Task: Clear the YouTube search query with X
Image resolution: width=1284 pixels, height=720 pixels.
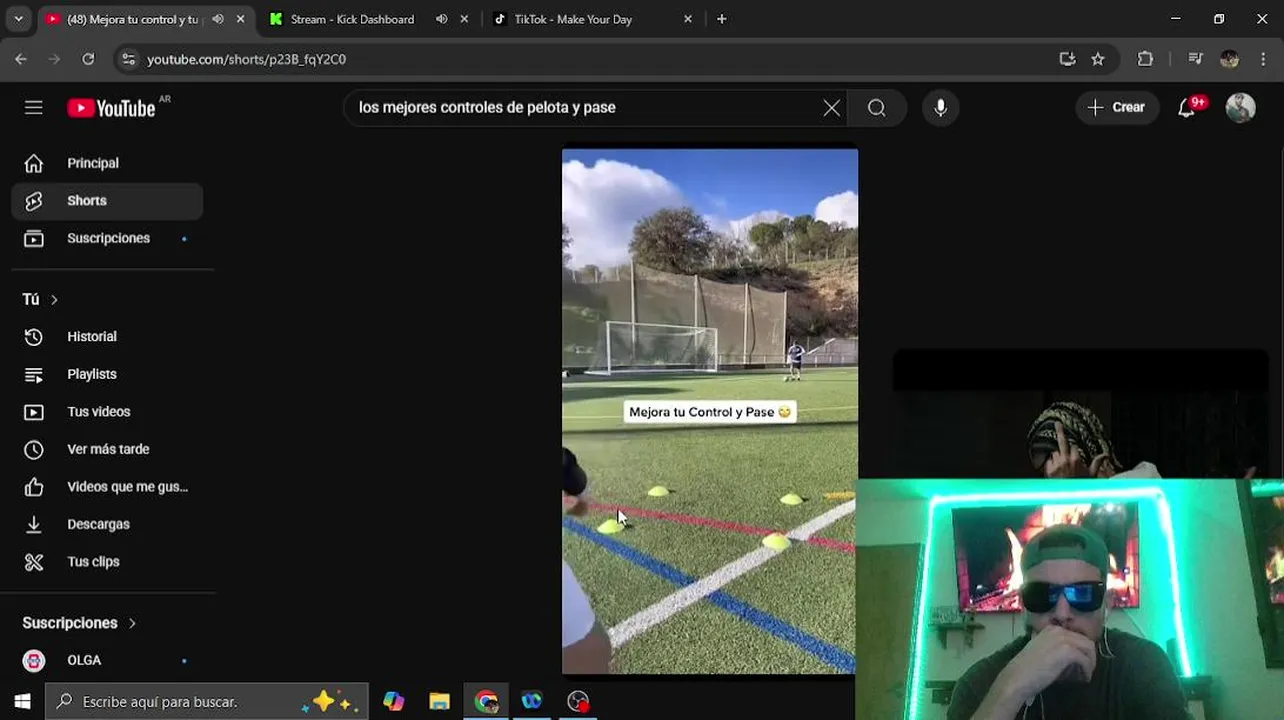Action: [831, 108]
